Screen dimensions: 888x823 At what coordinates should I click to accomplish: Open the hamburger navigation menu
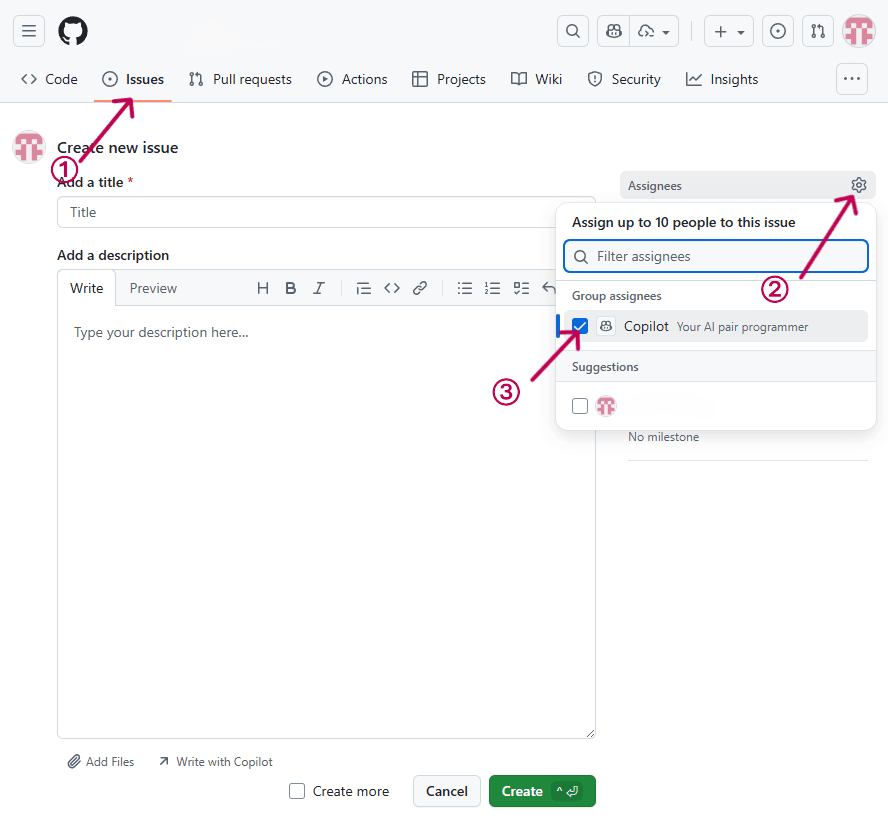click(x=29, y=31)
